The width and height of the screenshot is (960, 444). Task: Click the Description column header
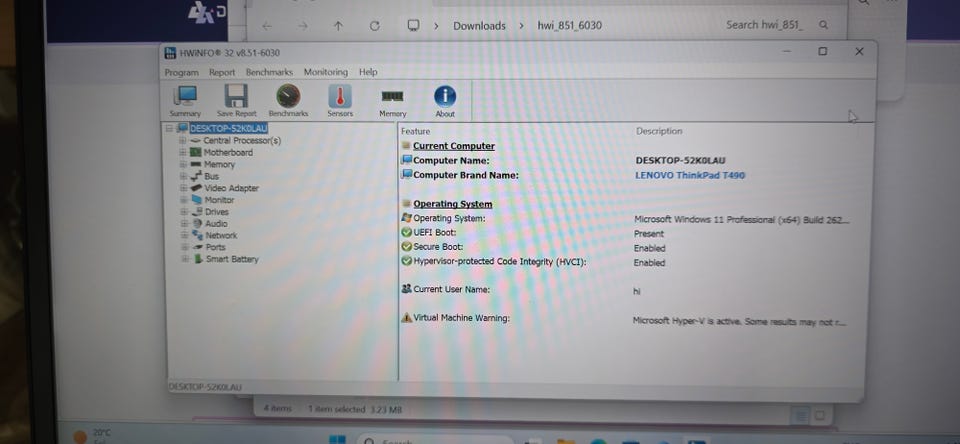(x=659, y=131)
